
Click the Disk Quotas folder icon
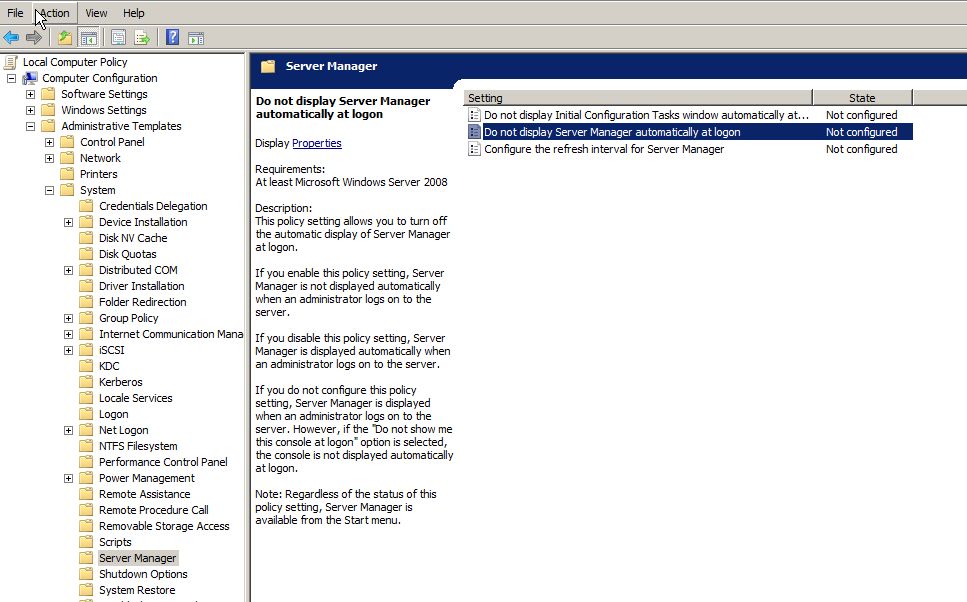click(x=86, y=254)
